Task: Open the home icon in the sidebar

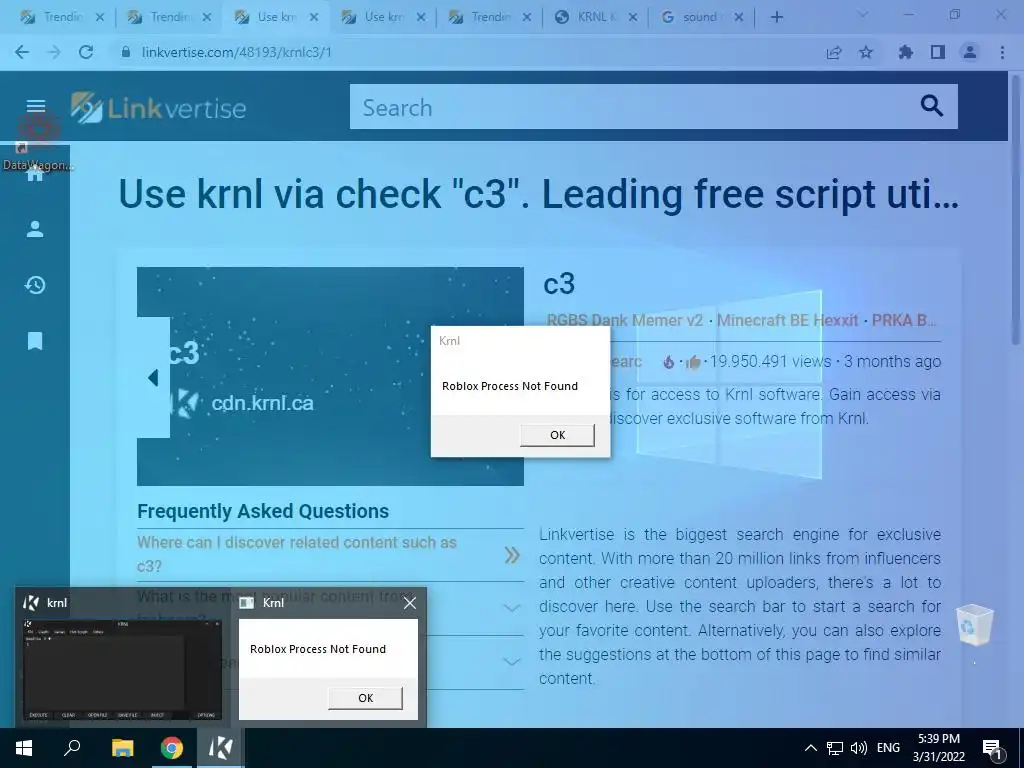Action: point(35,174)
